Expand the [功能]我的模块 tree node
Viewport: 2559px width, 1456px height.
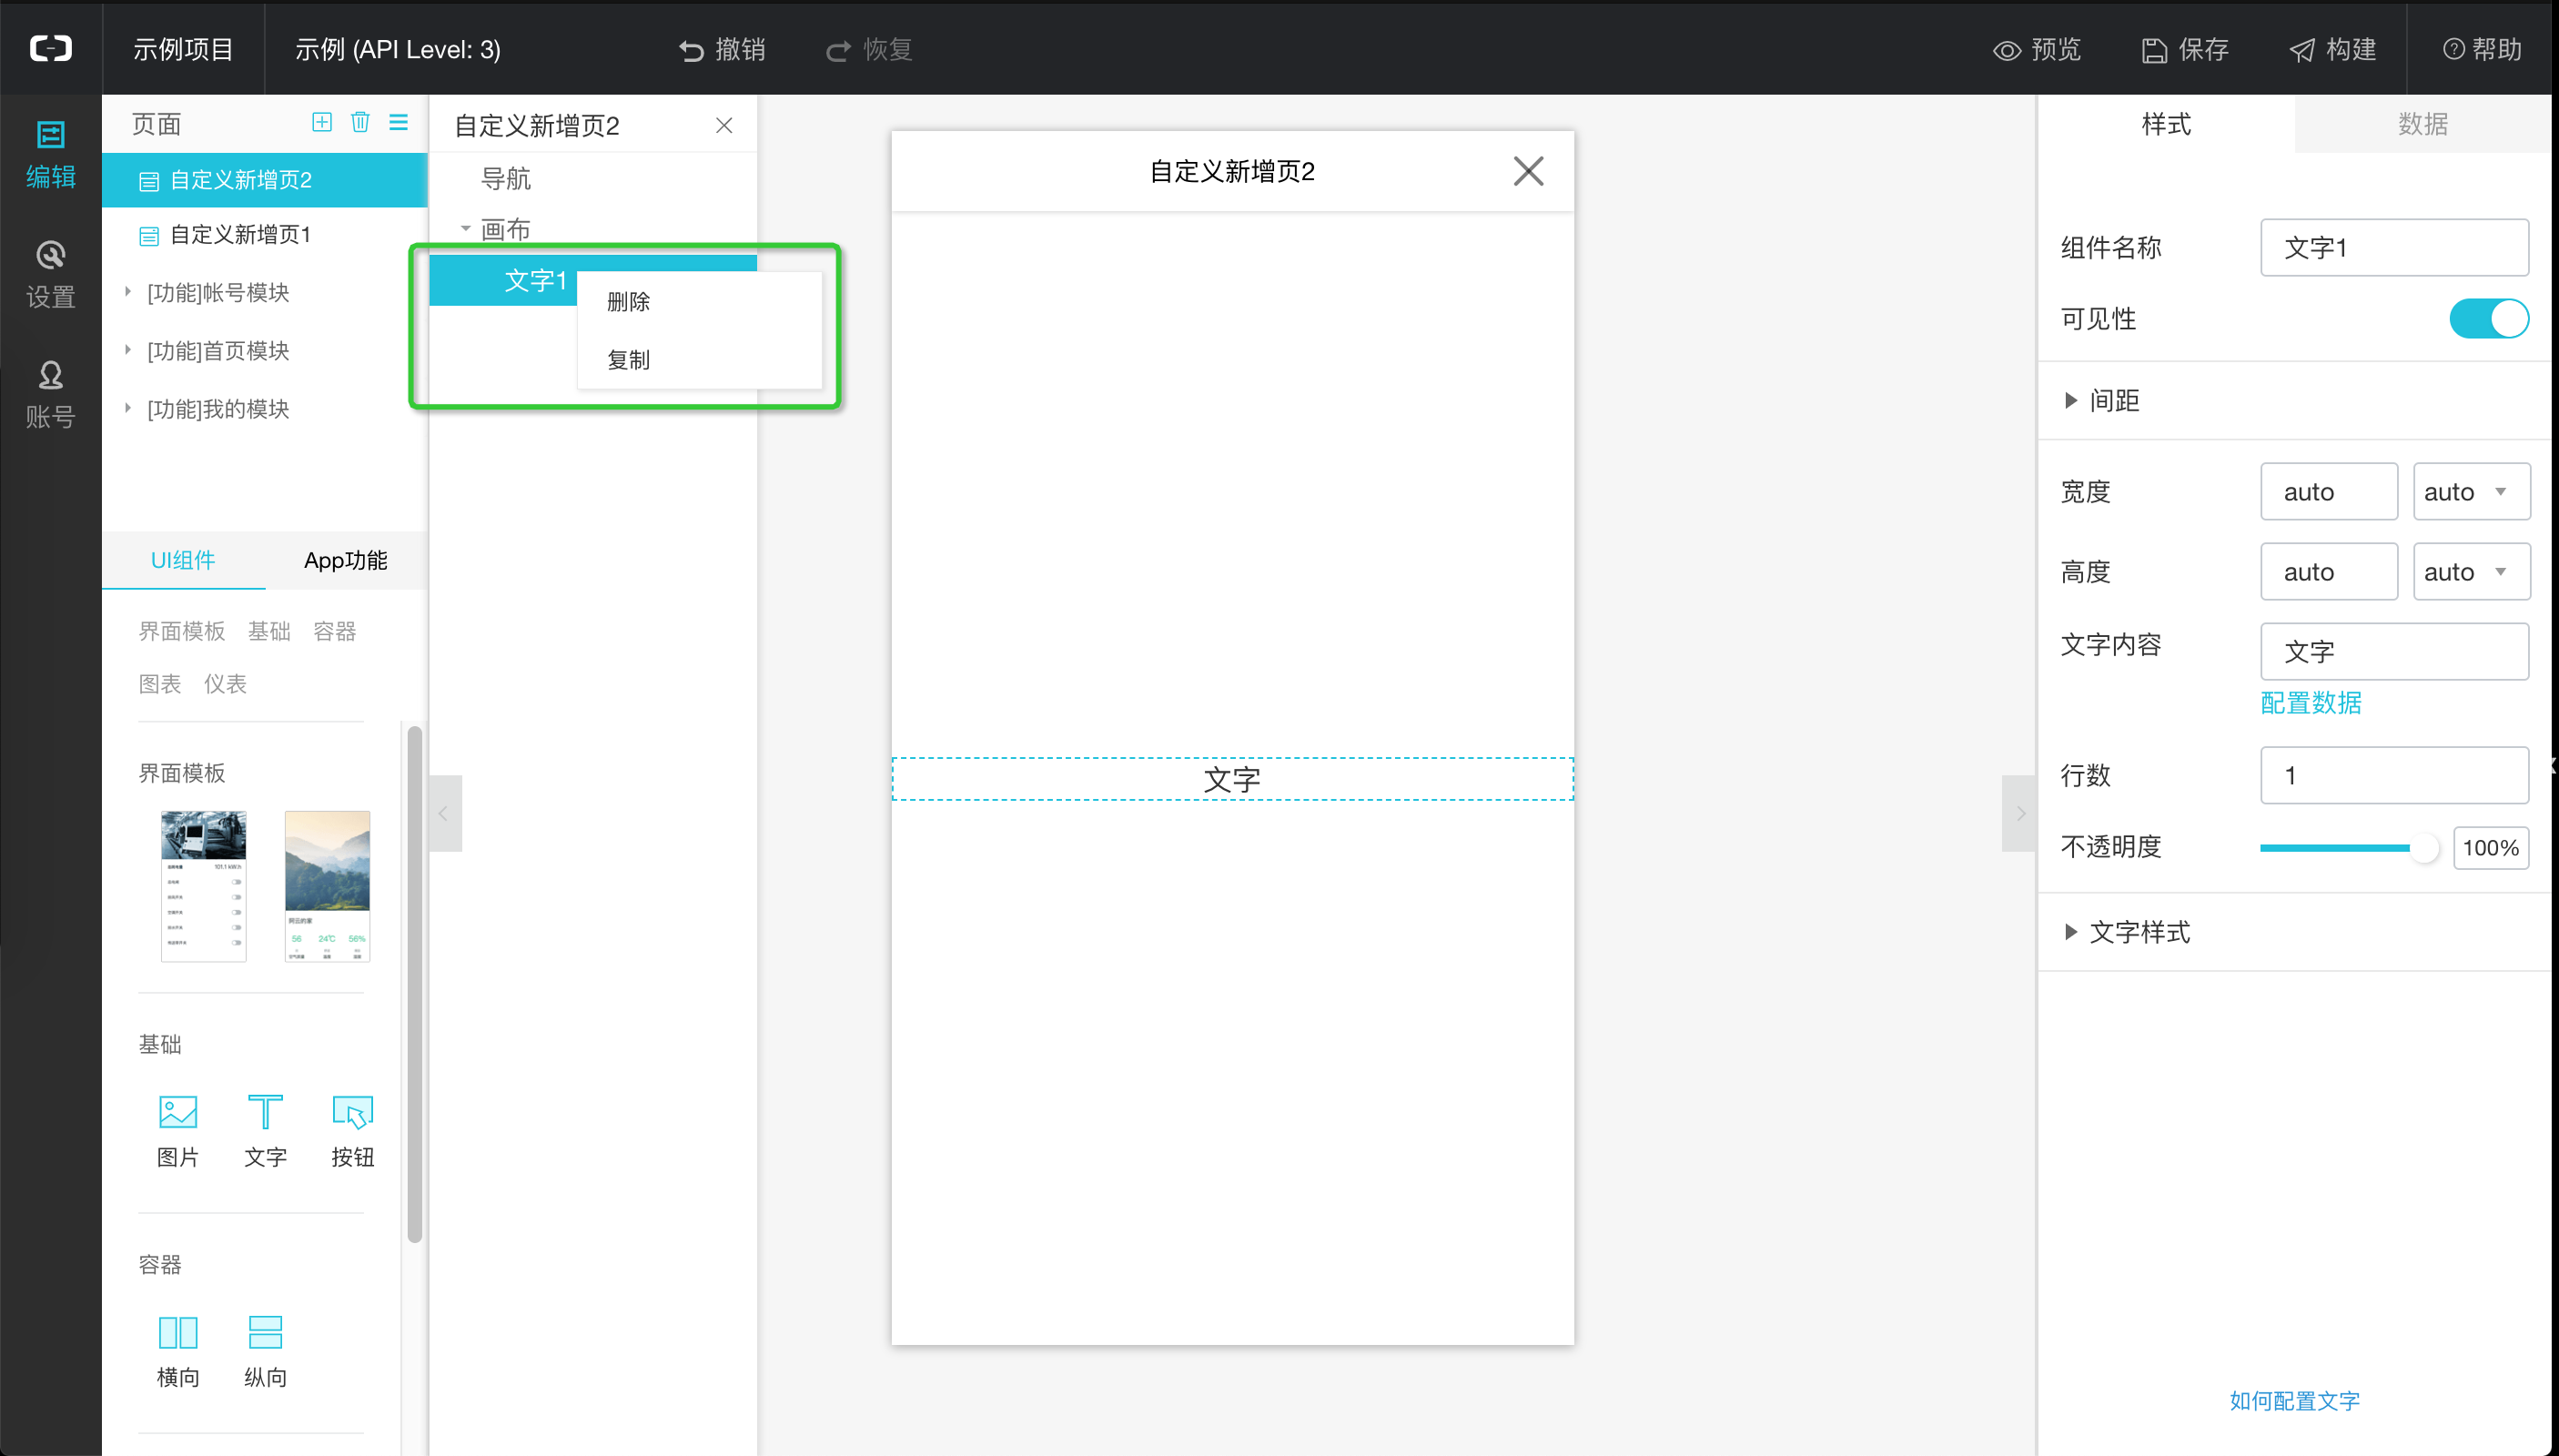(x=127, y=408)
